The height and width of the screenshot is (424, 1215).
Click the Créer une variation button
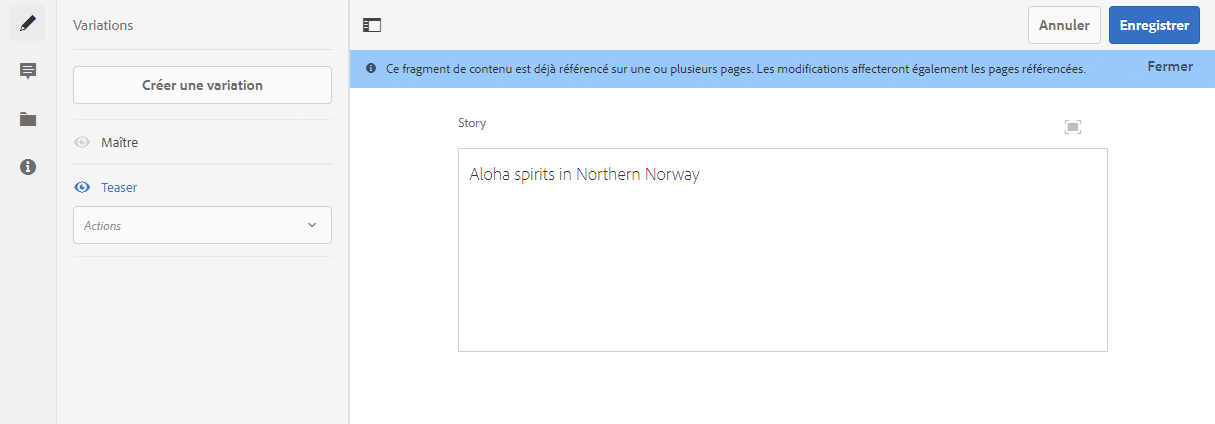pyautogui.click(x=202, y=85)
